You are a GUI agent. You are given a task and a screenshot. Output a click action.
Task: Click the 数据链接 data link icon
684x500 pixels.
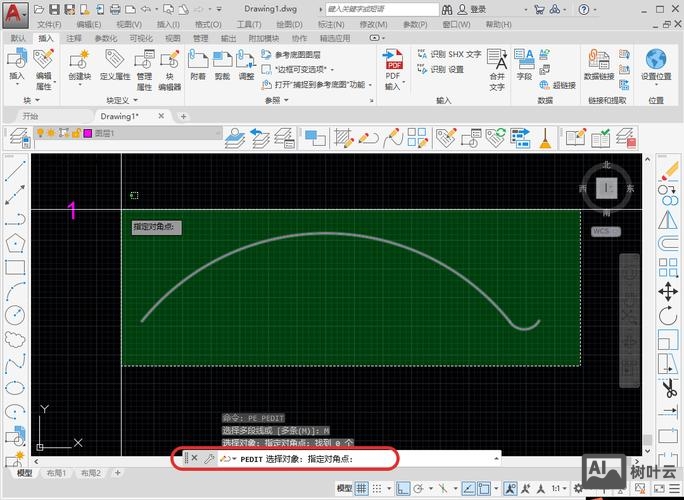599,63
